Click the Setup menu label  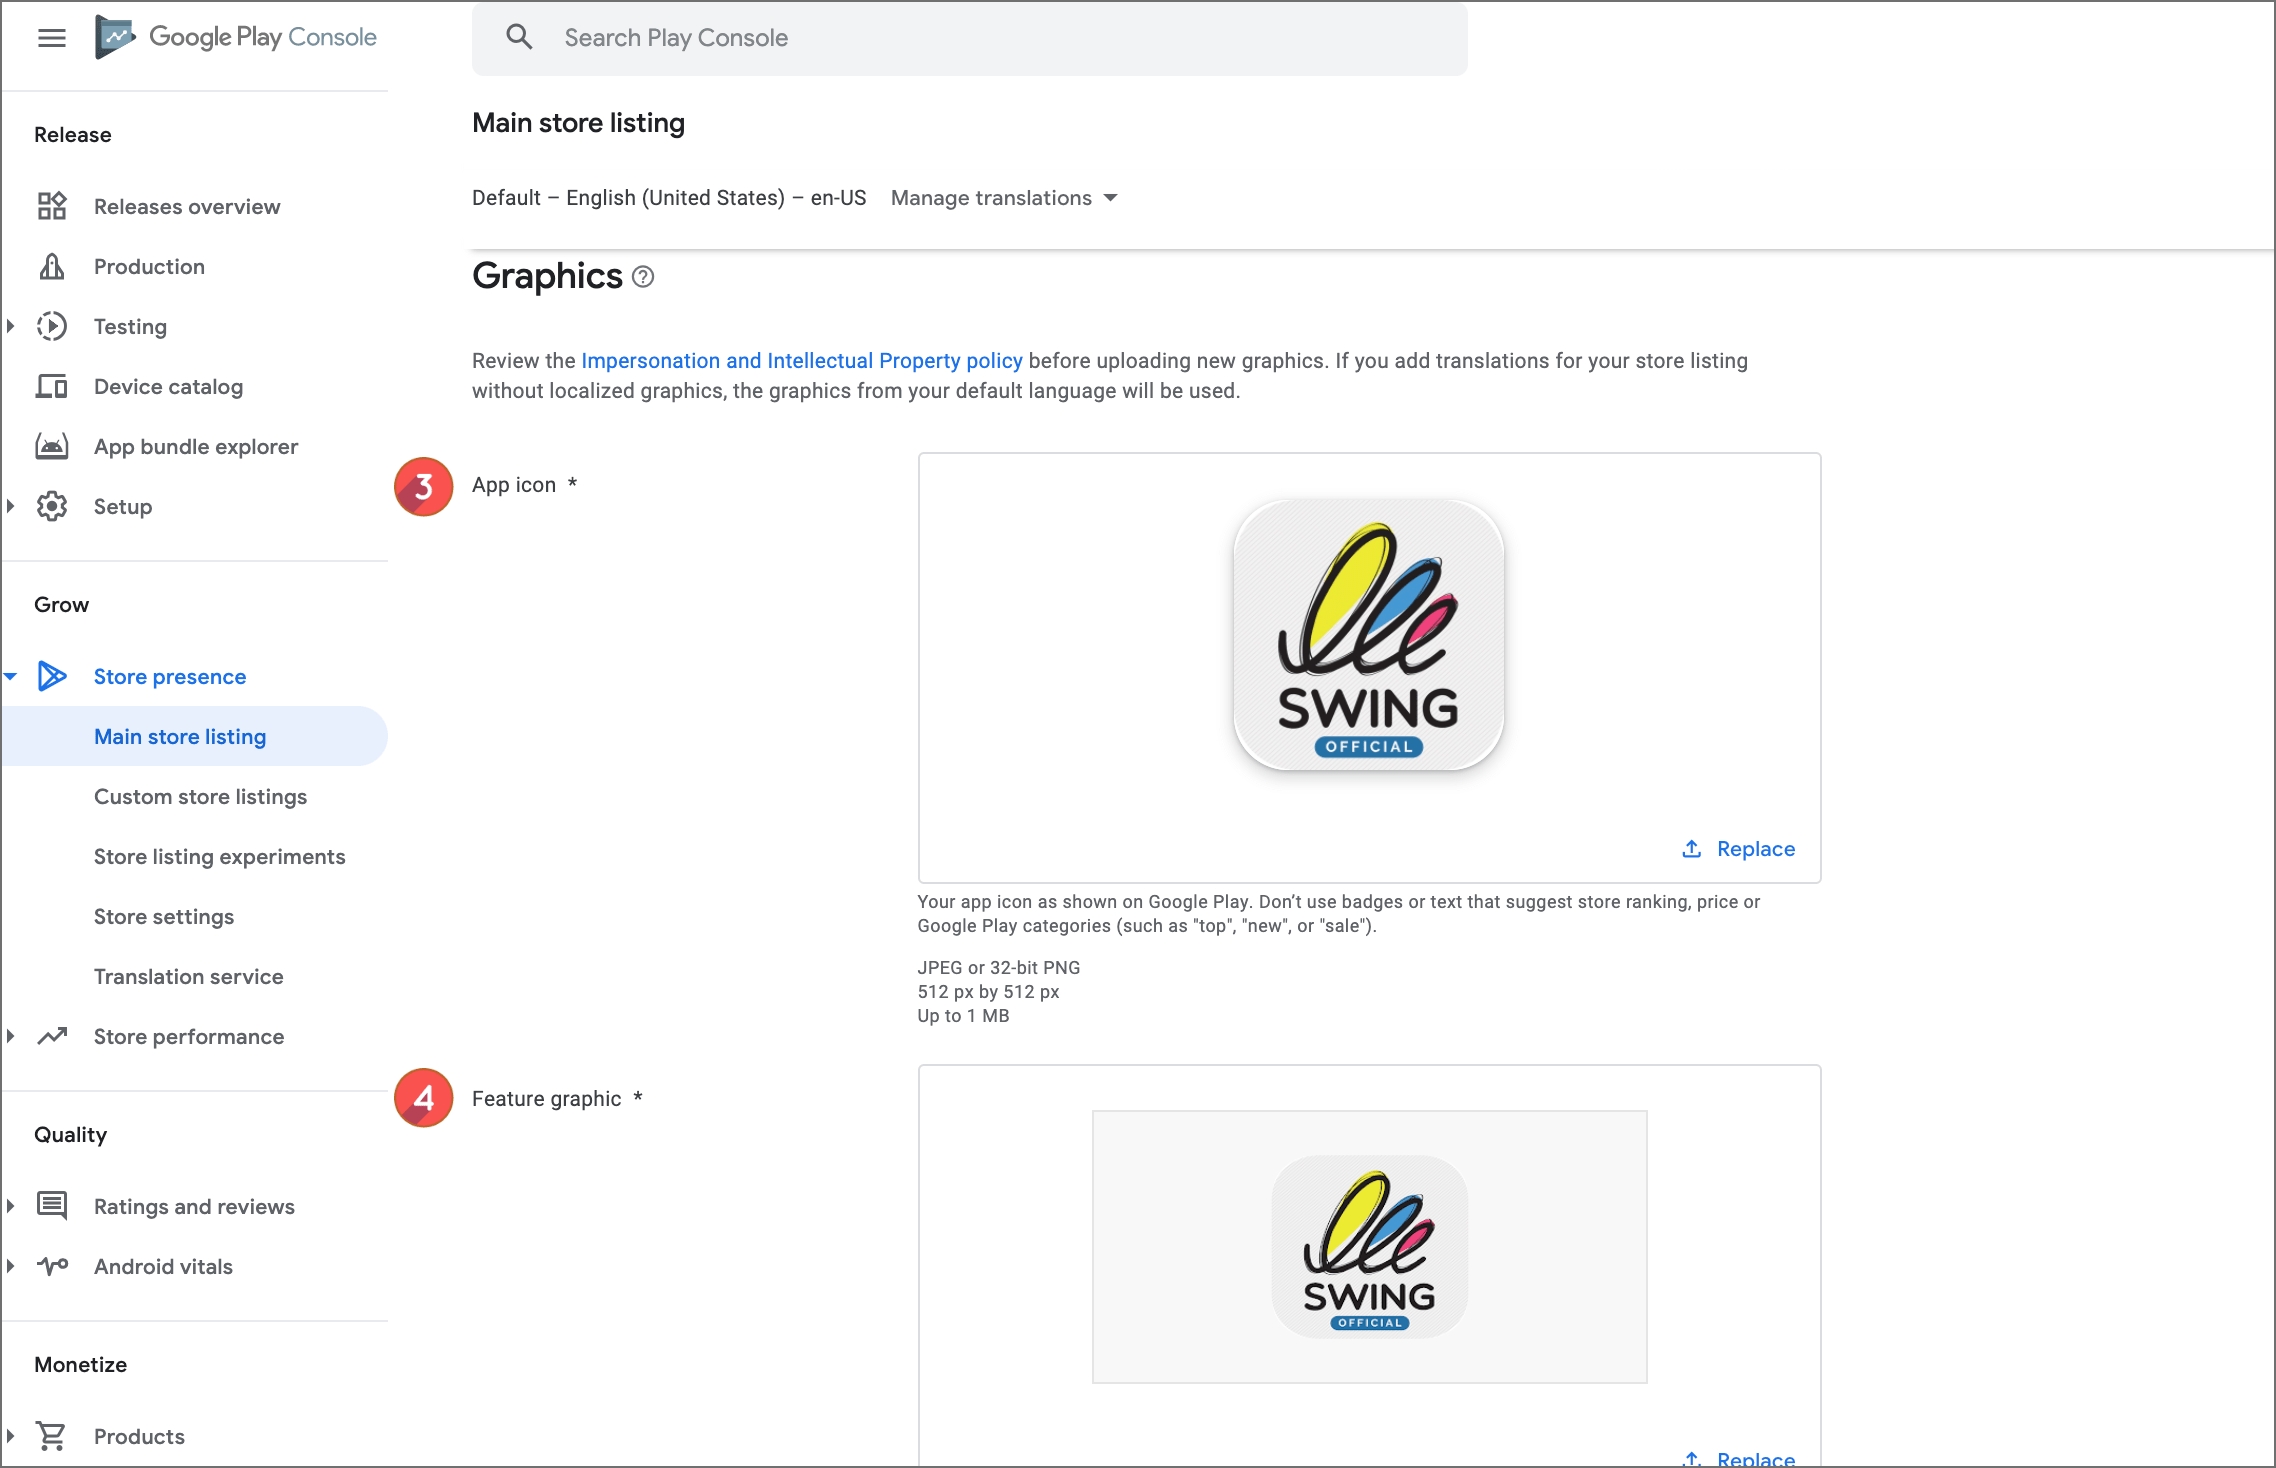point(123,506)
